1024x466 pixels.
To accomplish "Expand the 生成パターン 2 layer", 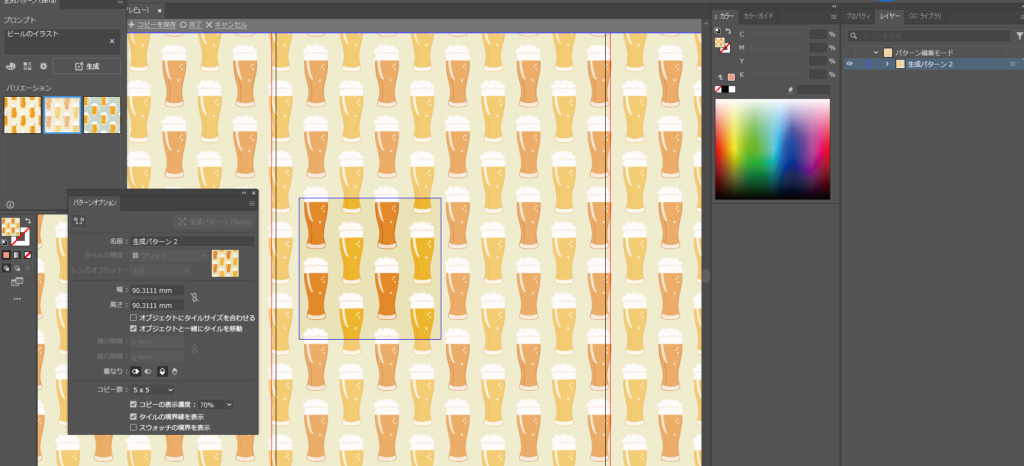I will point(887,64).
